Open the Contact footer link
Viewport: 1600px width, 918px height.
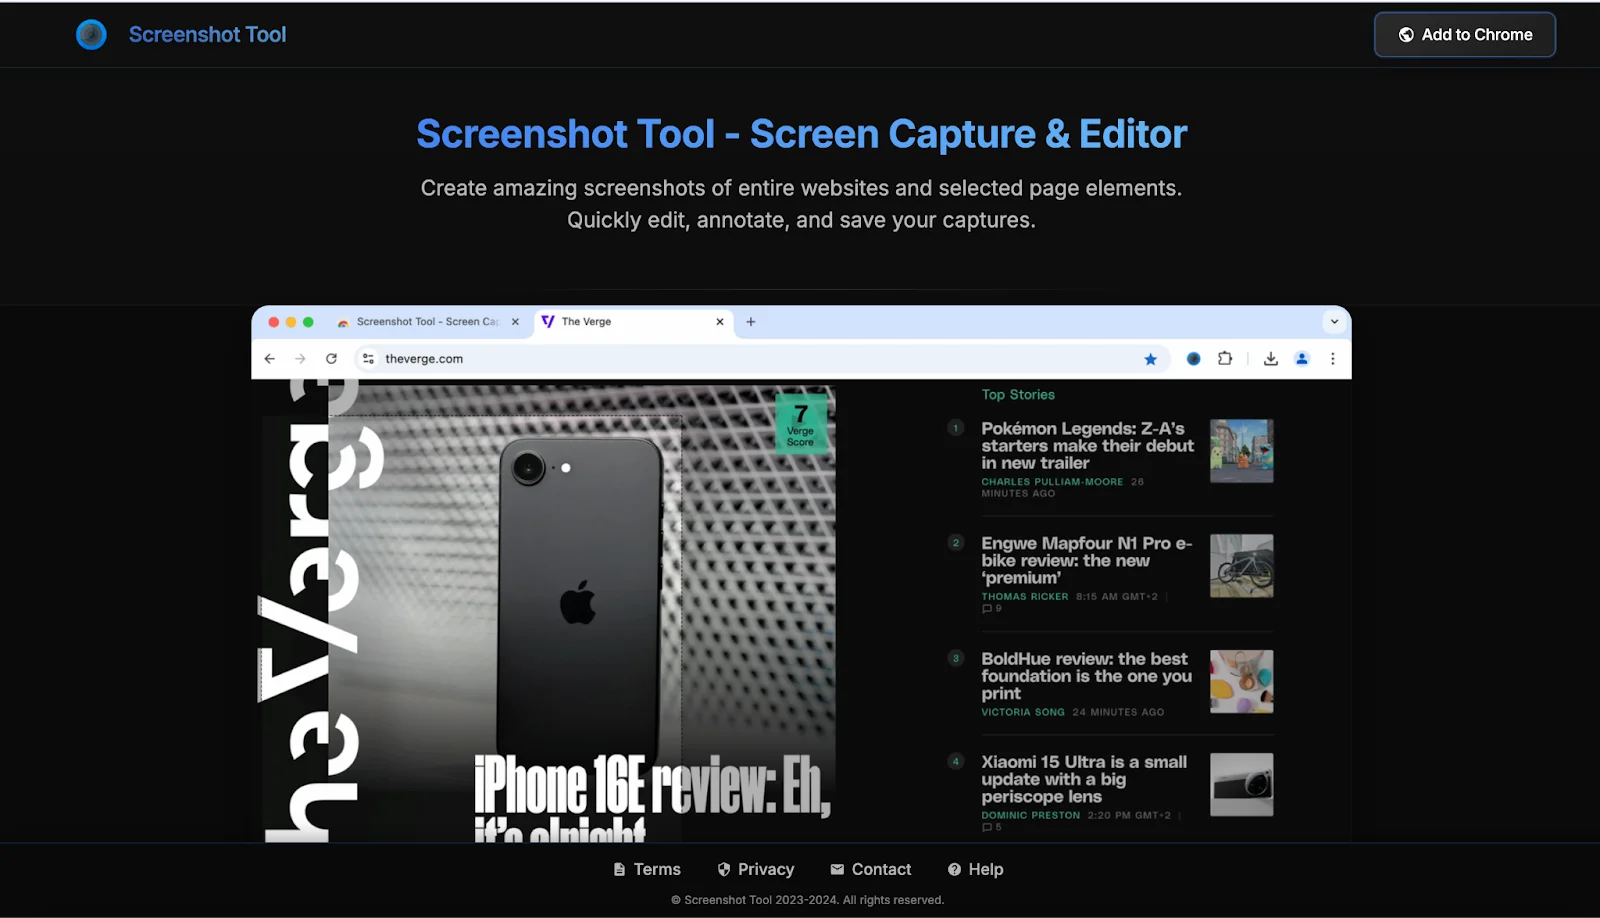(870, 870)
